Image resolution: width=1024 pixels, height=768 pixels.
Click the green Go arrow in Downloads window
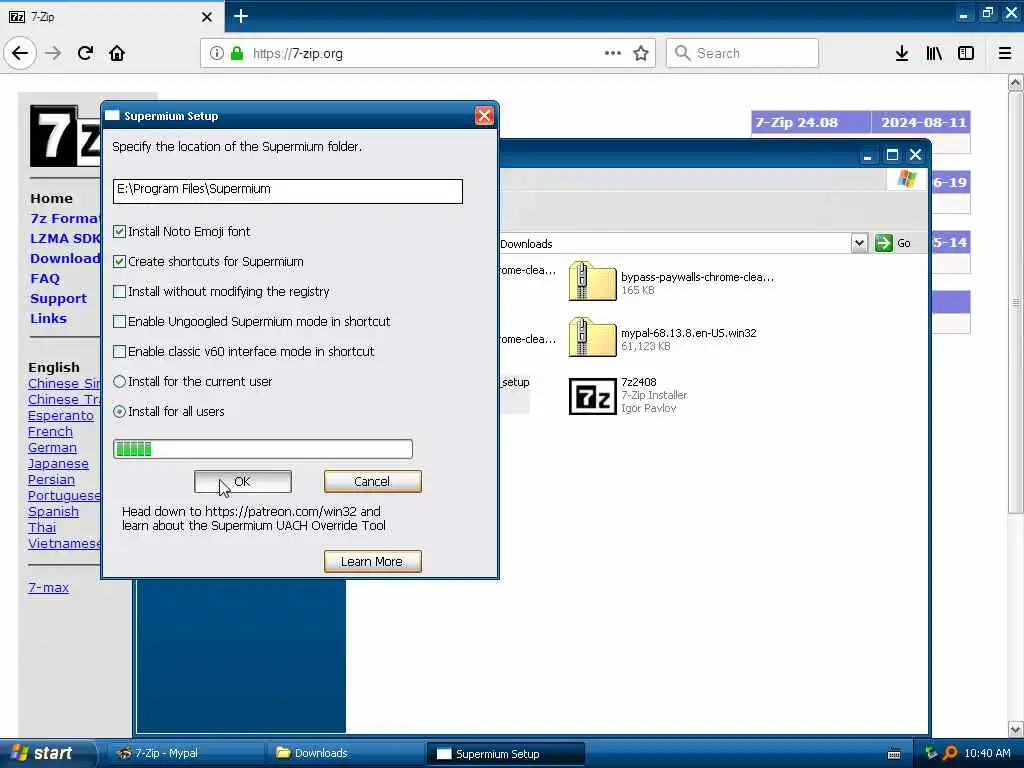coord(884,243)
